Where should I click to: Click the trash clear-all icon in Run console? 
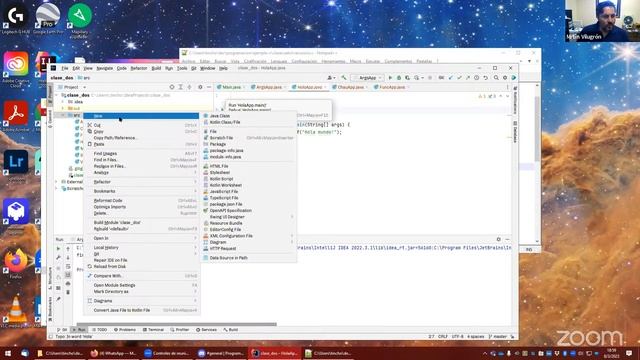click(x=68, y=292)
